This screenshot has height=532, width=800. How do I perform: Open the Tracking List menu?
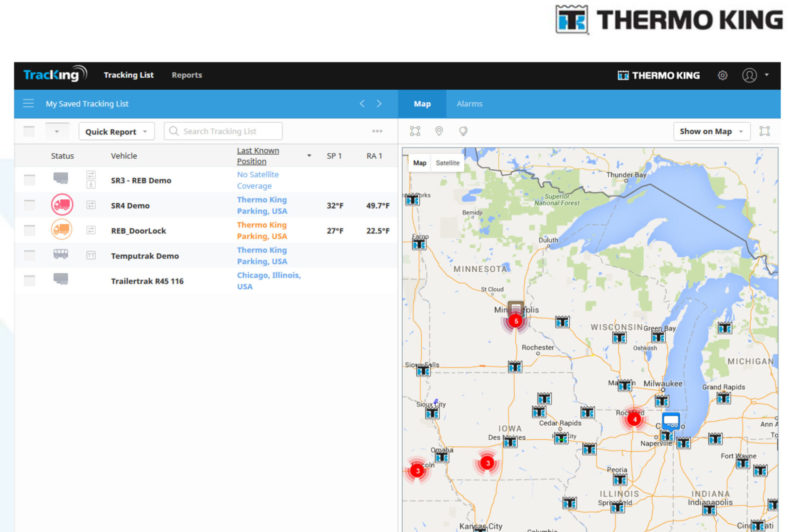129,75
